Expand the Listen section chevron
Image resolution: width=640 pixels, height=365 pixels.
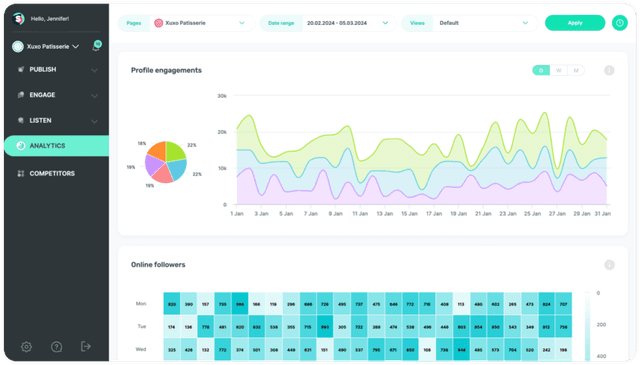click(94, 121)
